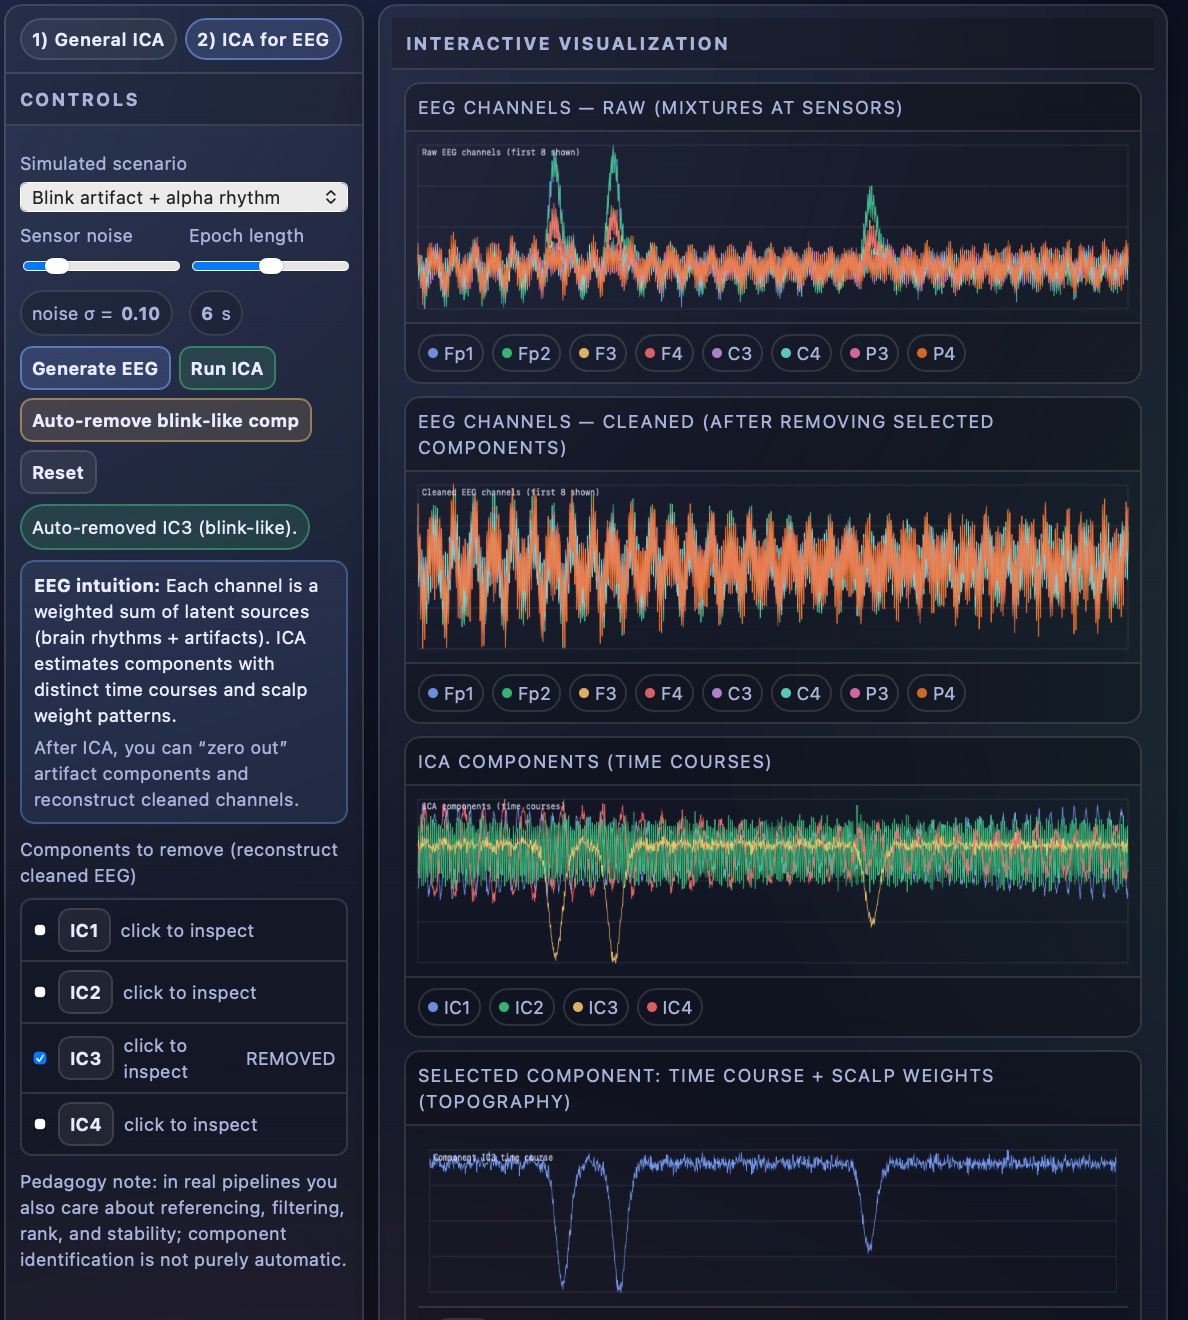Image resolution: width=1188 pixels, height=1320 pixels.
Task: Click the IC2 legend chip under ICA components
Action: tap(521, 1008)
